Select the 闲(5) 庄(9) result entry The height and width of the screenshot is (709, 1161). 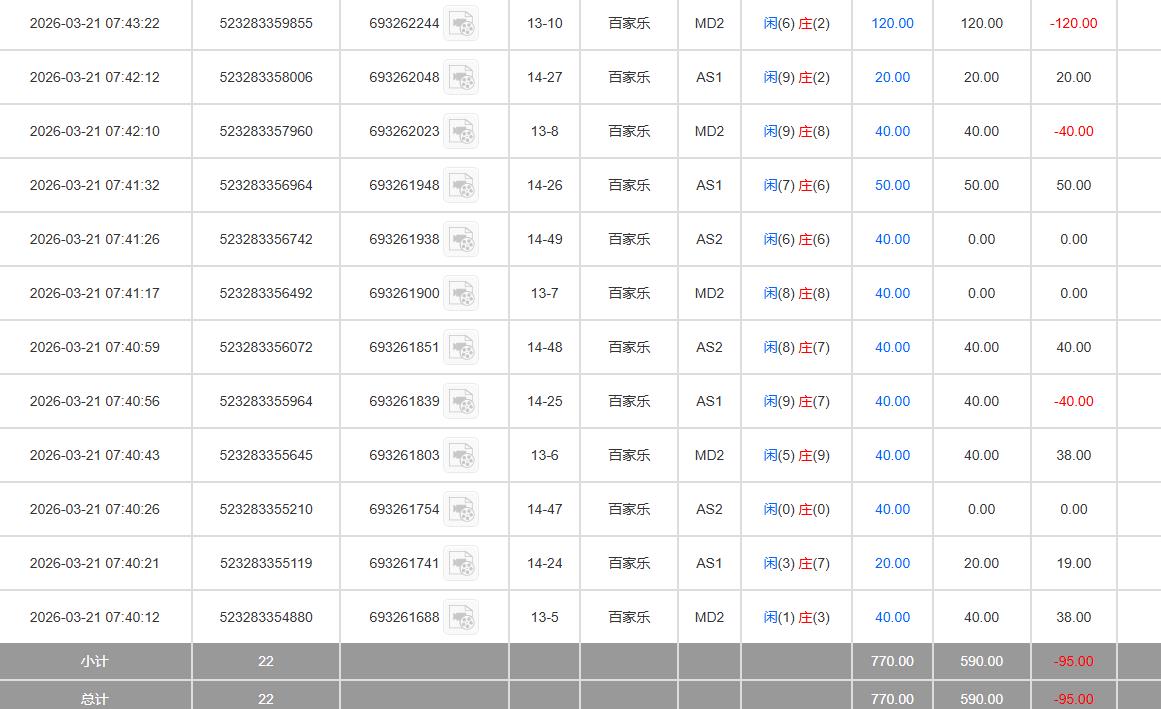point(796,455)
